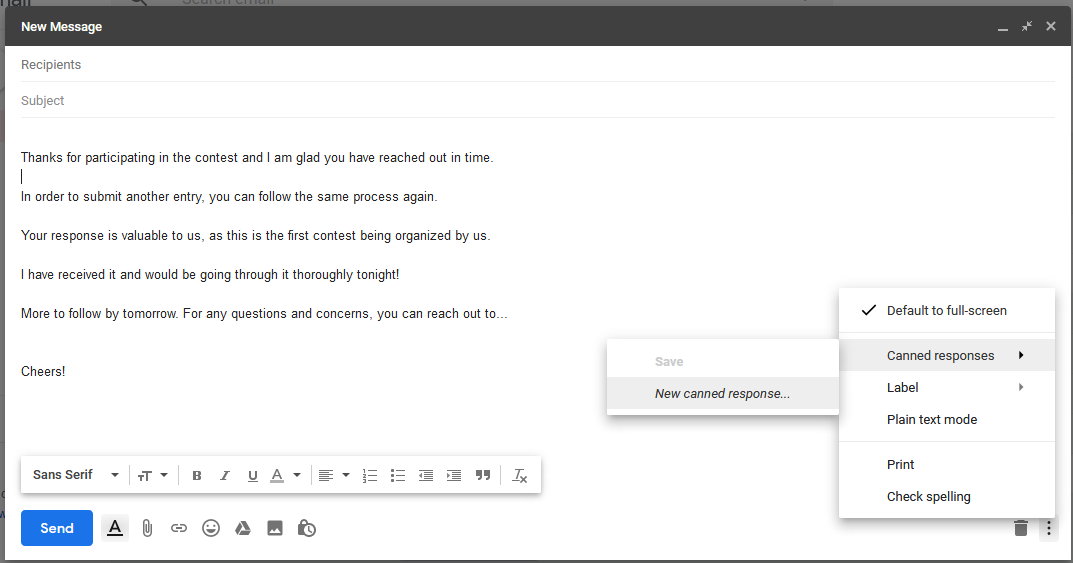Open the Canned responses submenu

click(x=946, y=355)
